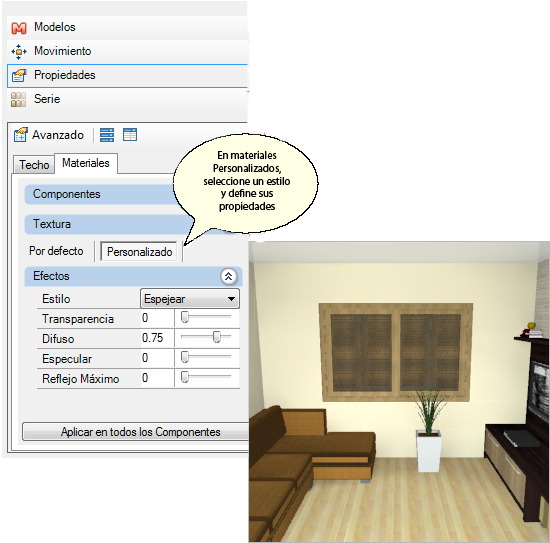Select the Movimiento arrows icon
Screen dimensions: 550x543
point(19,52)
